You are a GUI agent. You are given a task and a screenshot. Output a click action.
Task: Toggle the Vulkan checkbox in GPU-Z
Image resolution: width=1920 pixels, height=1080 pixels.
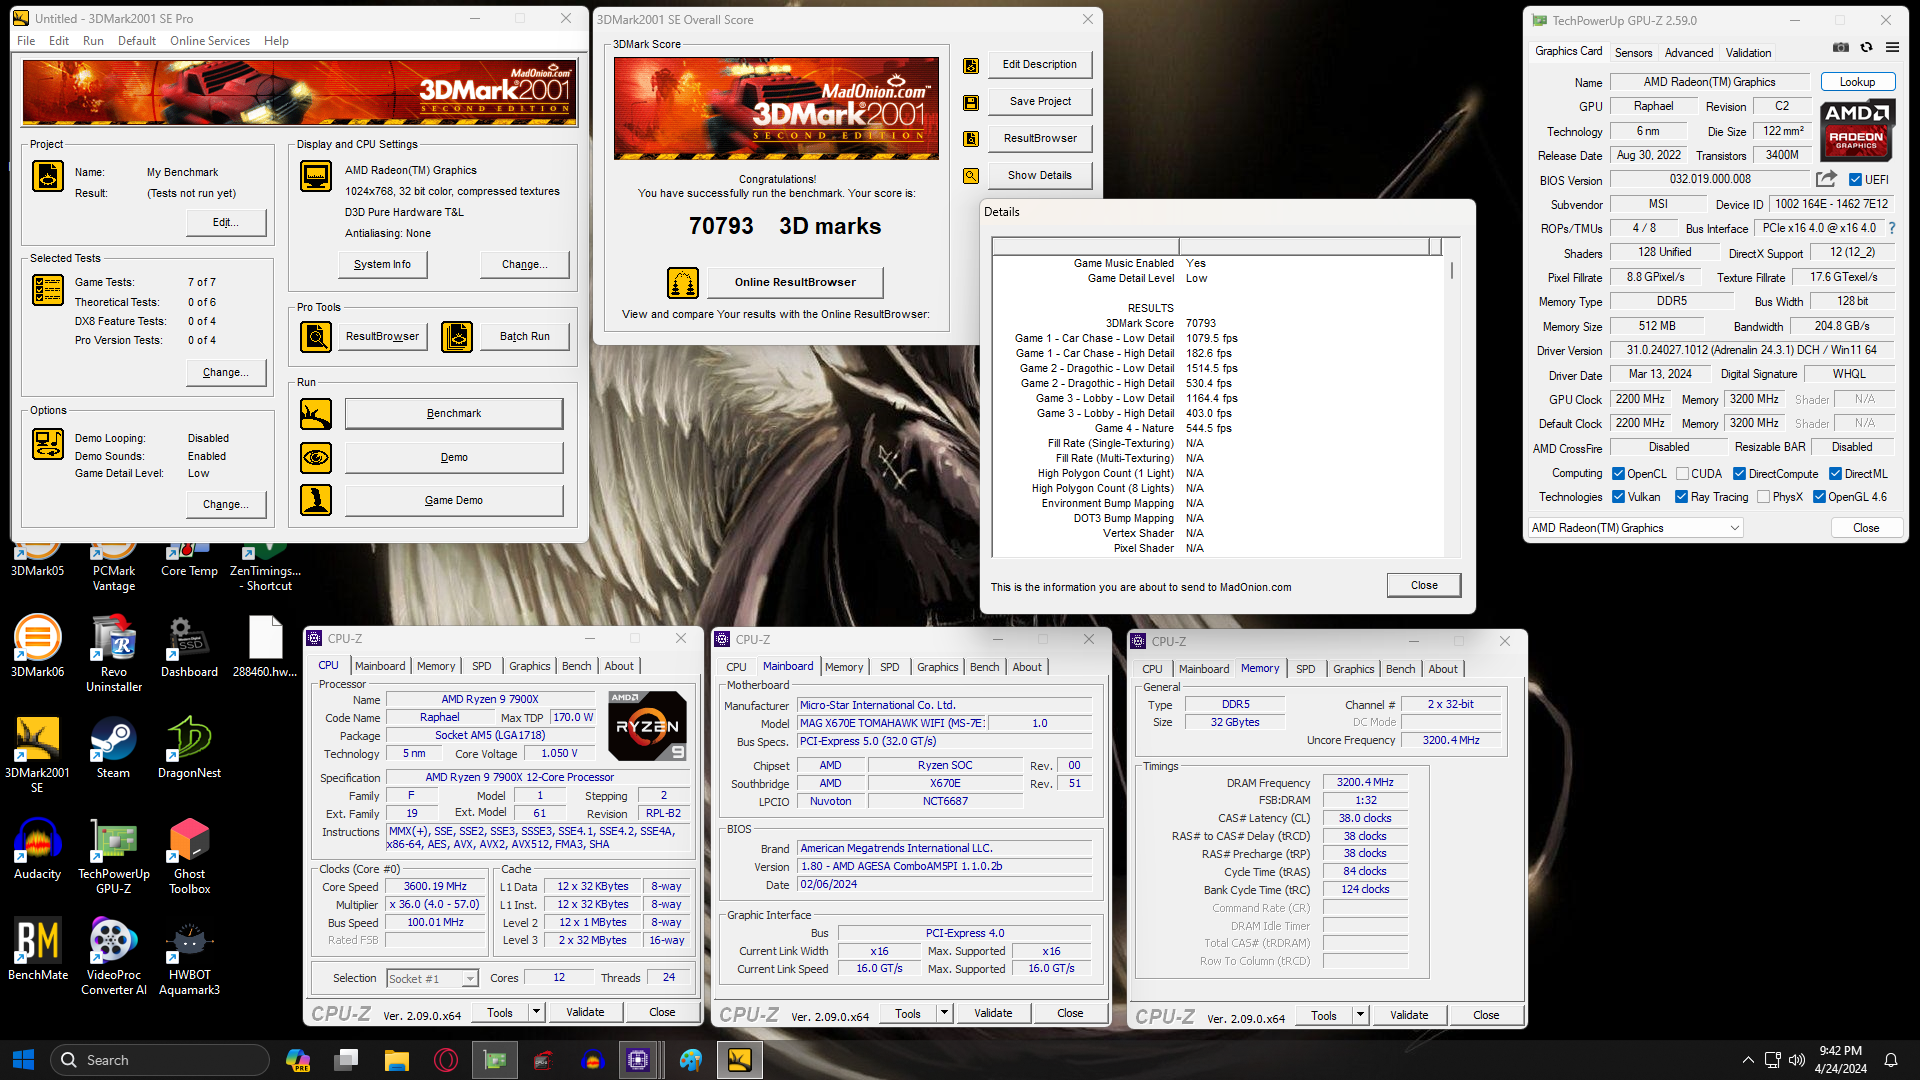click(1619, 497)
